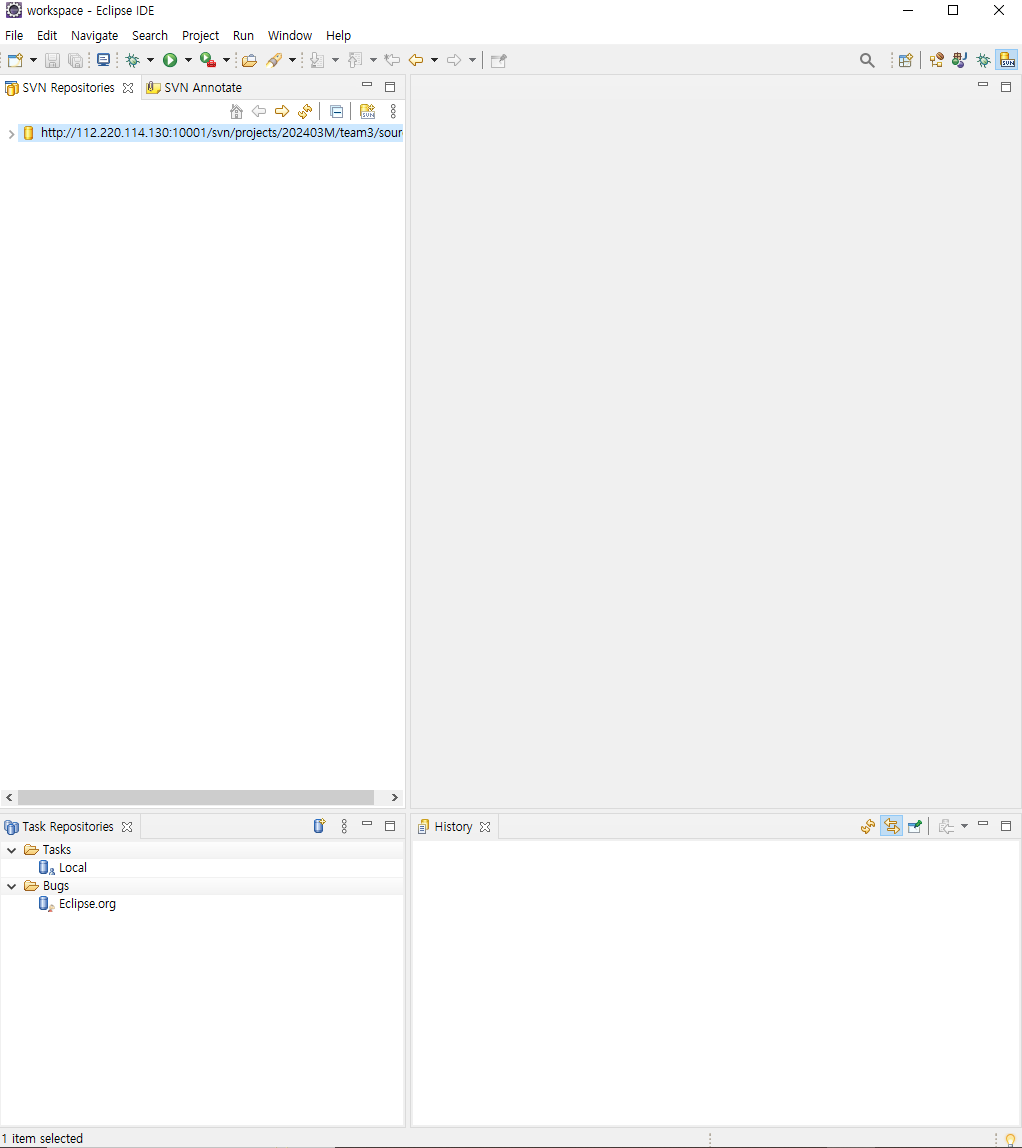
Task: Click the Forward arrow in main toolbar
Action: click(454, 60)
